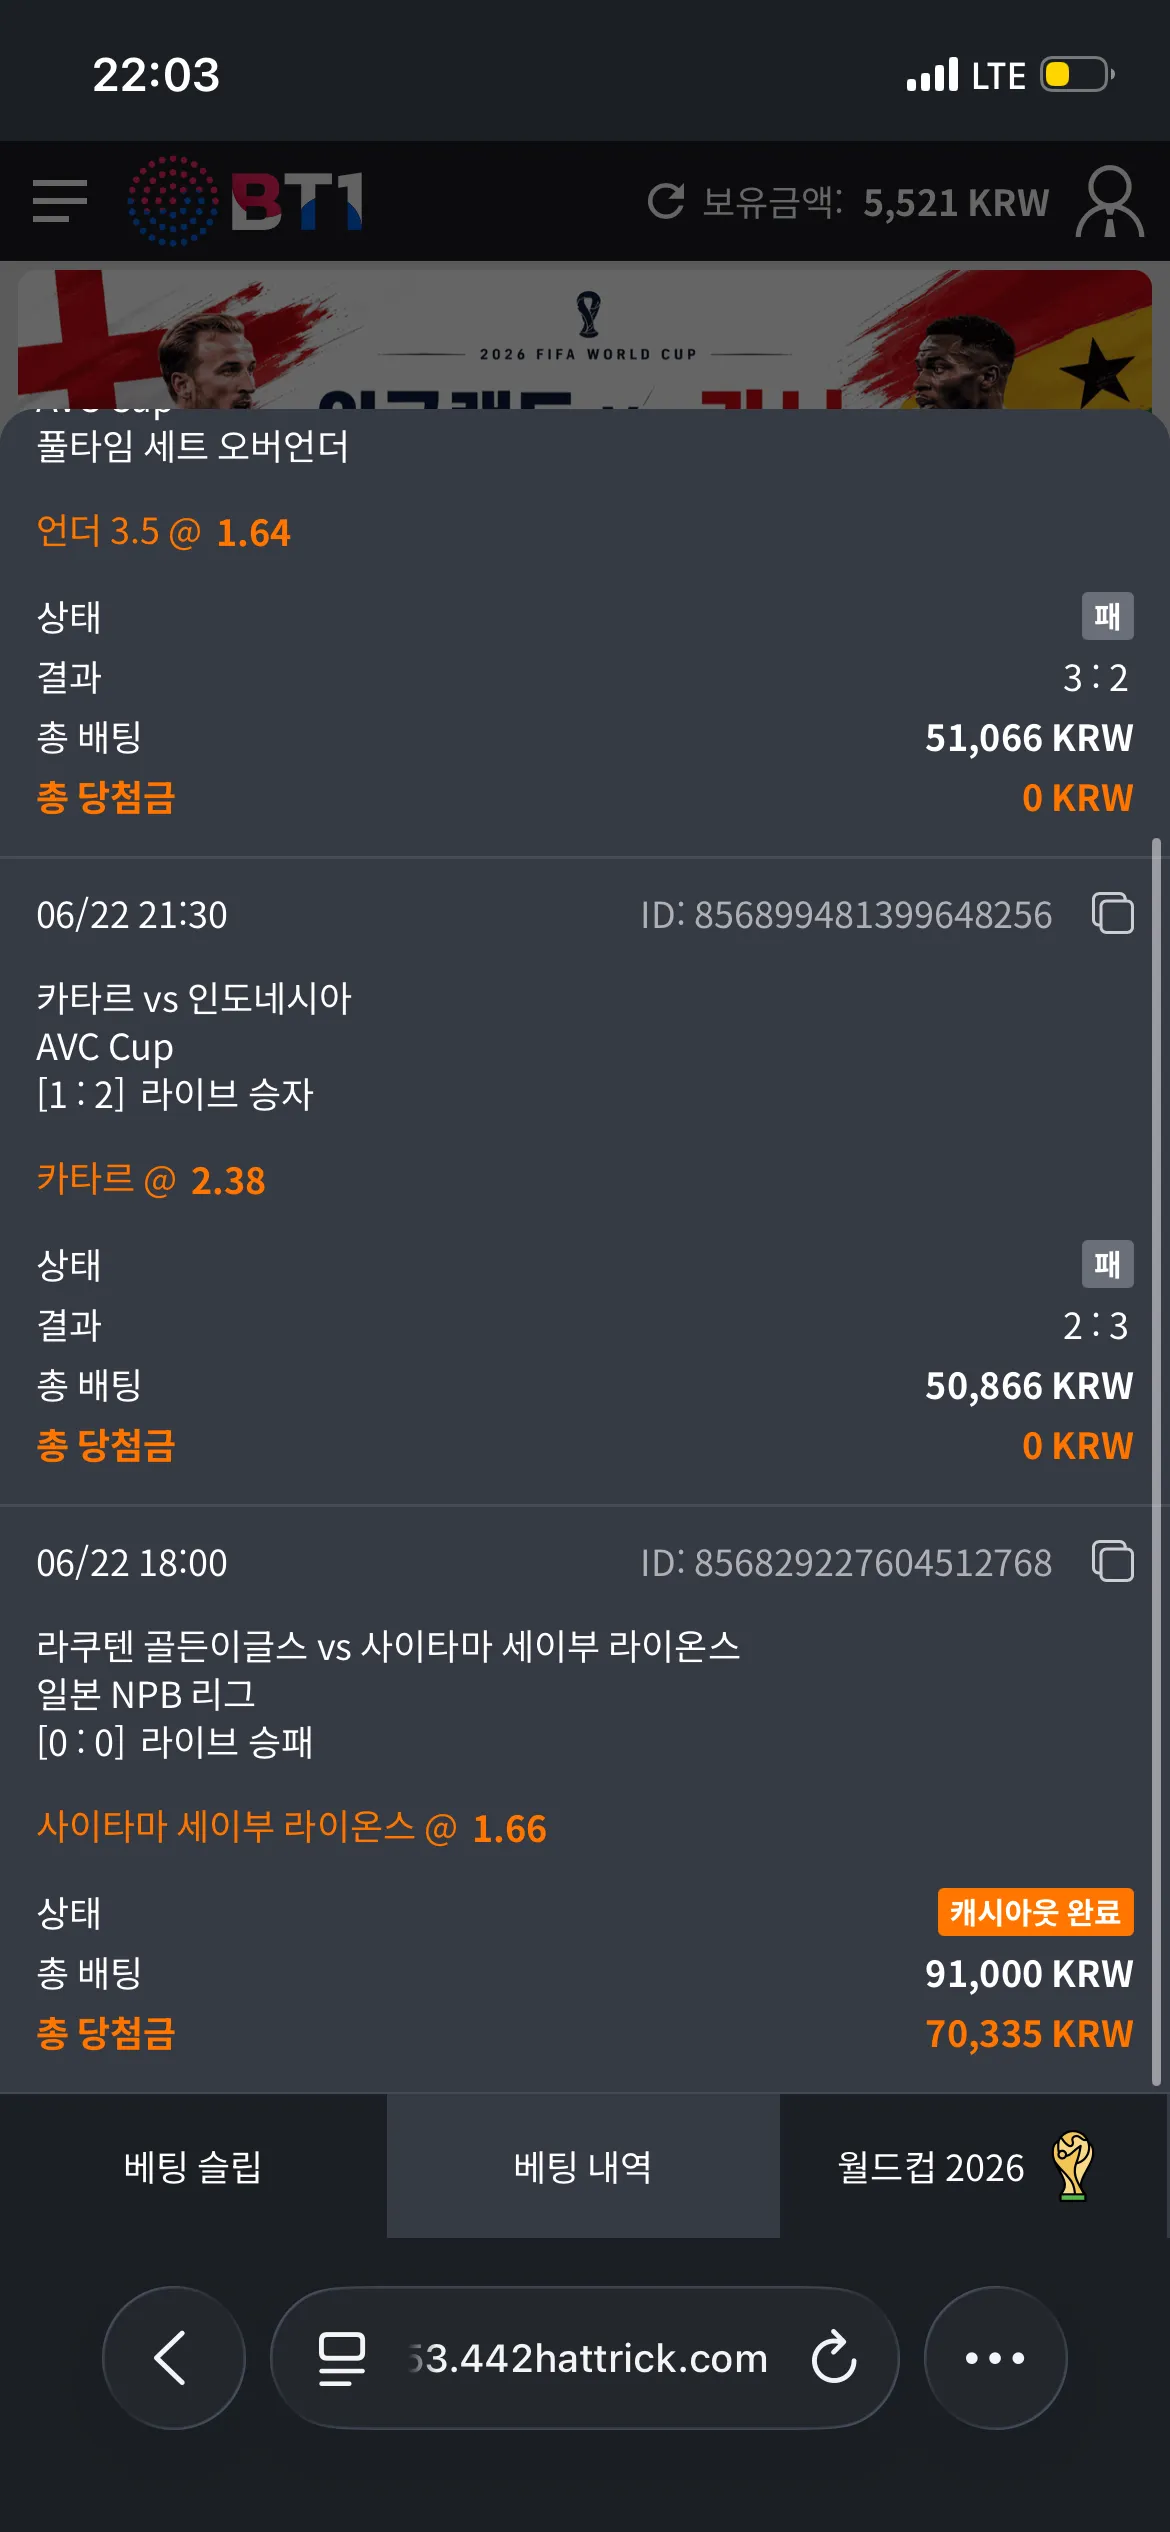
Task: Open the browser more options button
Action: click(995, 2358)
